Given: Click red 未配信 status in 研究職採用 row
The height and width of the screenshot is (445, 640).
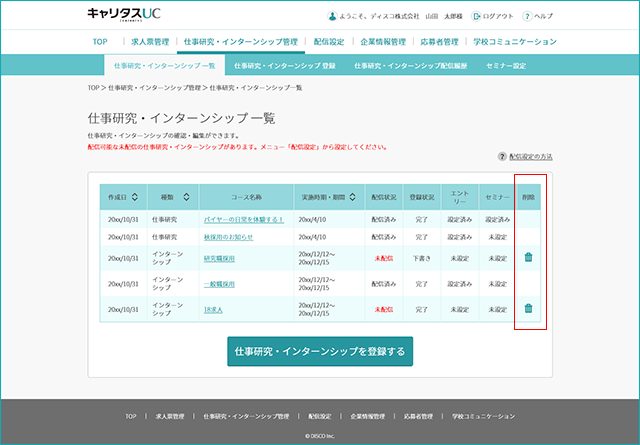Looking at the screenshot, I should click(x=384, y=258).
